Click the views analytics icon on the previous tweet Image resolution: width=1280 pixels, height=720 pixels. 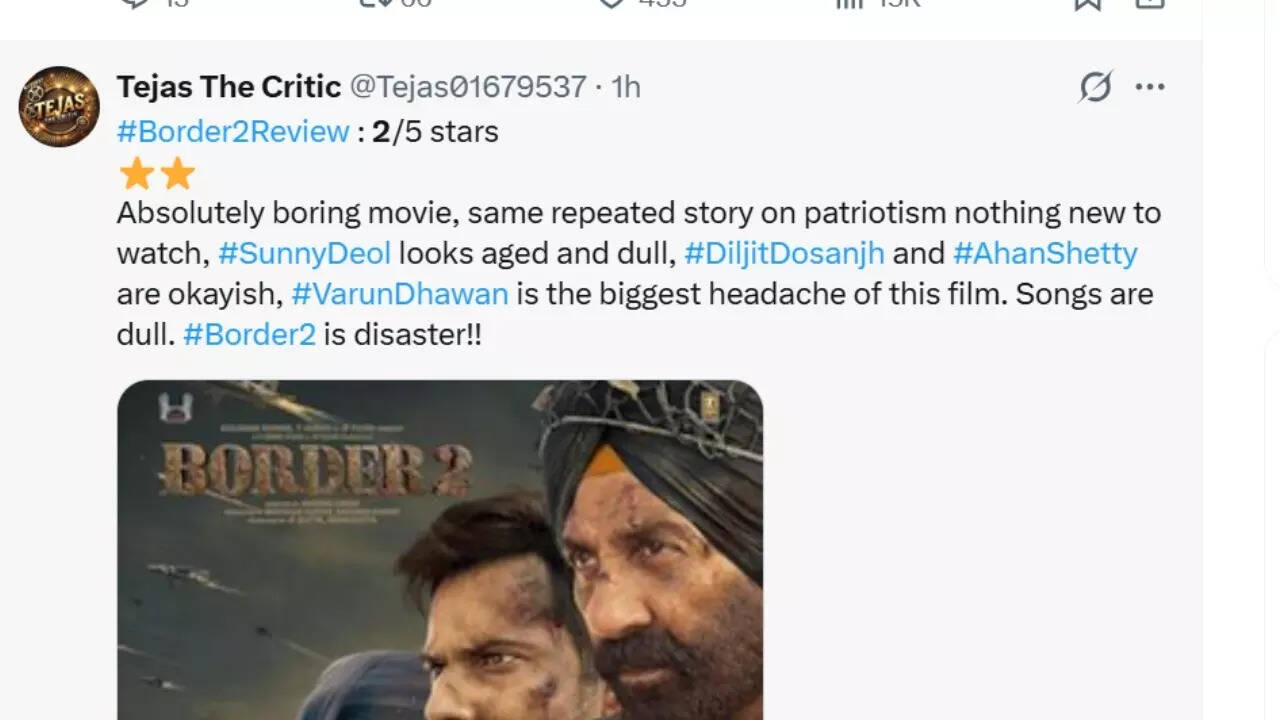[x=848, y=3]
